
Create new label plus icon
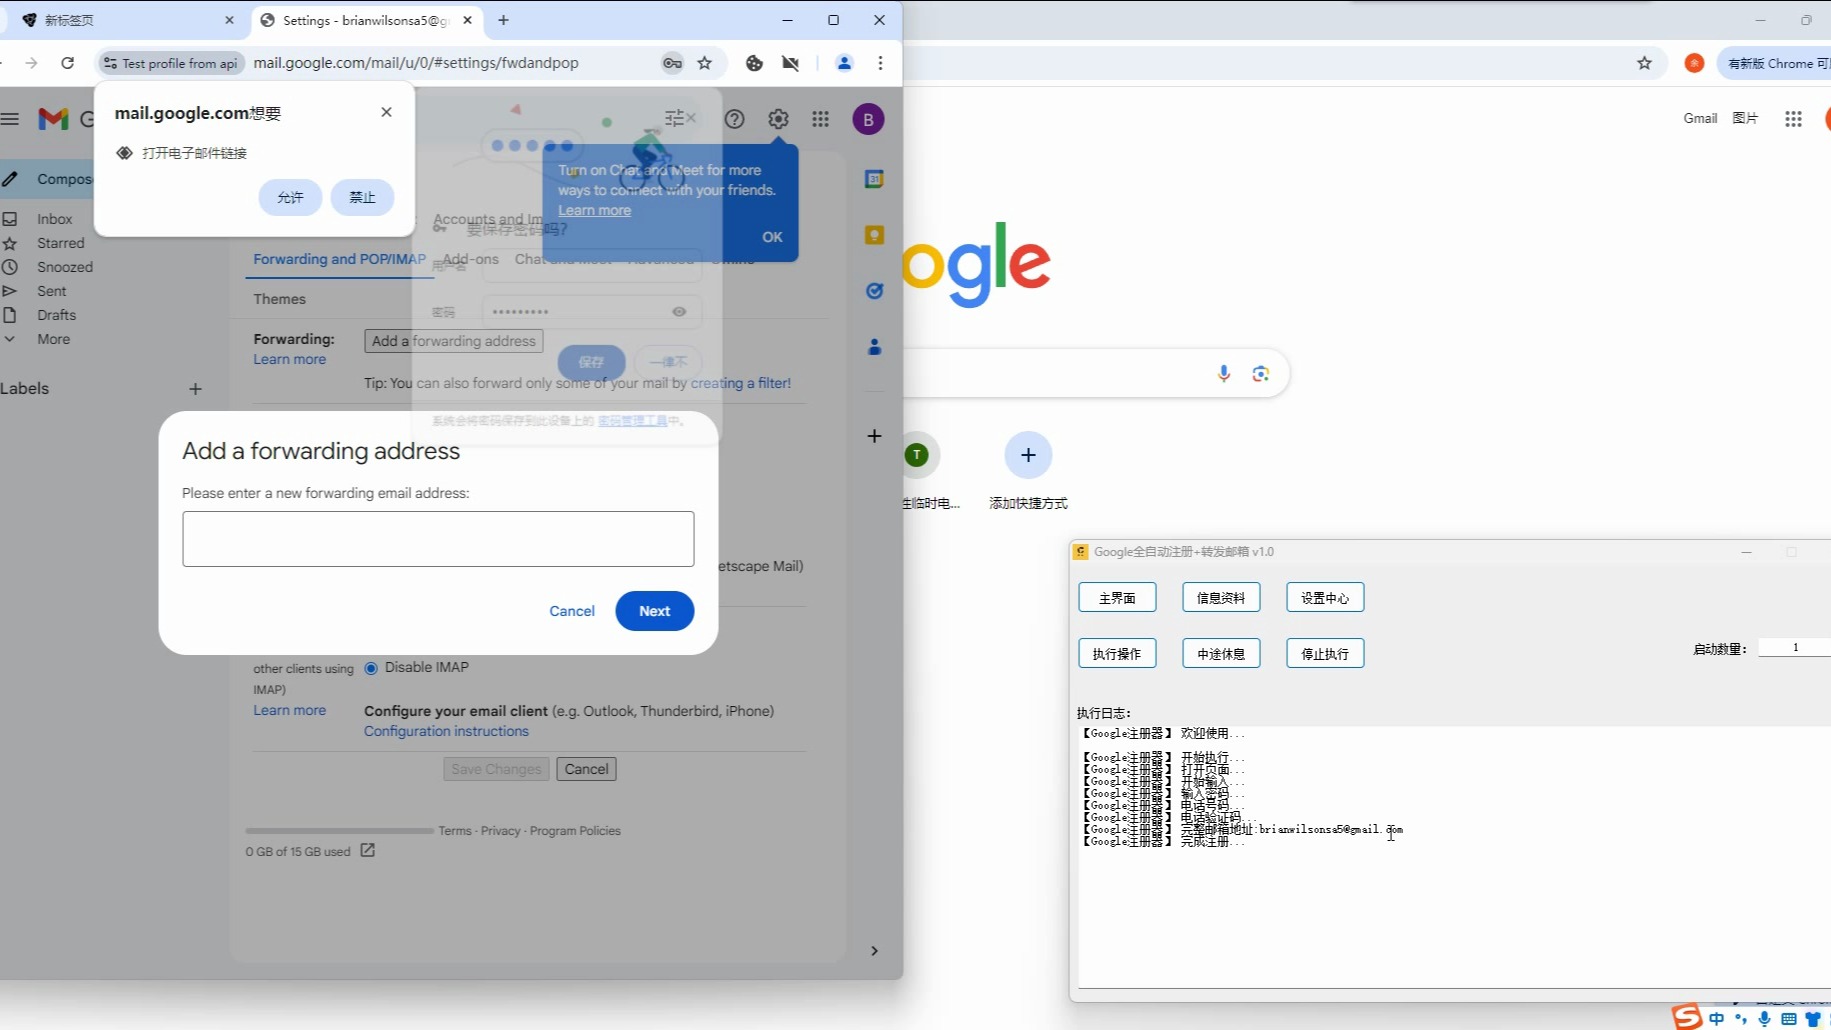[196, 389]
